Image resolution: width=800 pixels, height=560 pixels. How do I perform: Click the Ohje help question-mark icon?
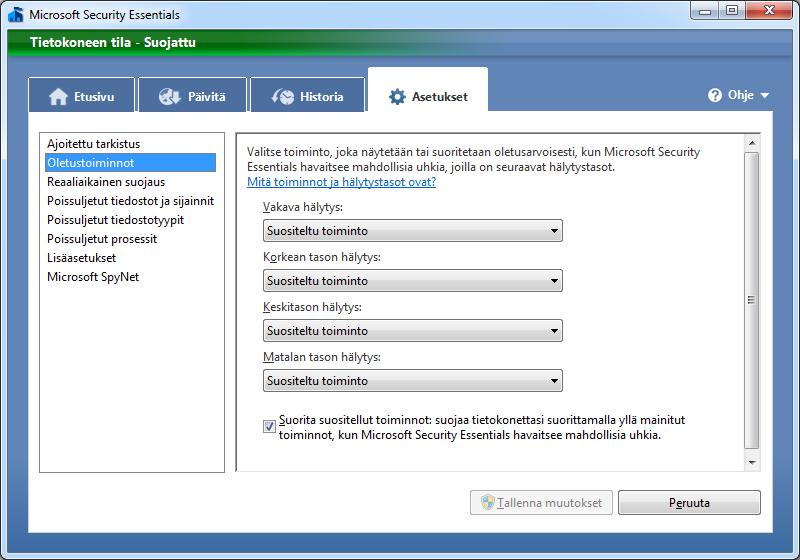click(715, 95)
